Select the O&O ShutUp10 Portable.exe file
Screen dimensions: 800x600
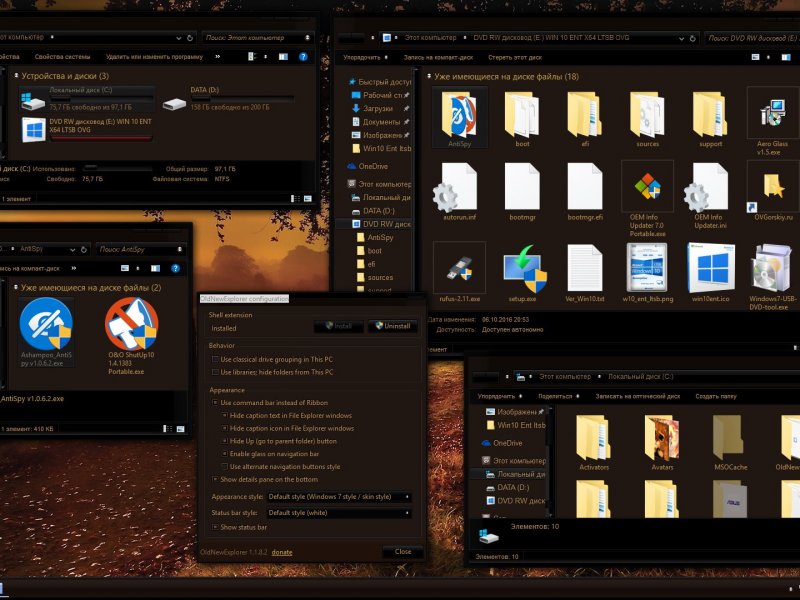click(x=131, y=336)
